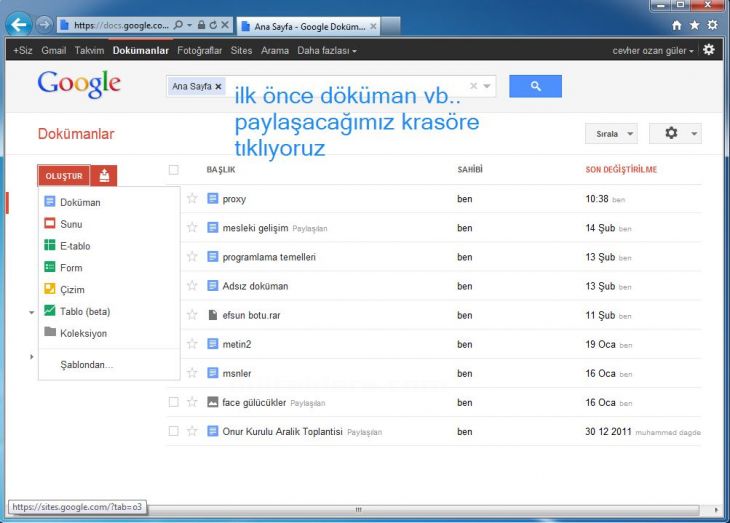Open the address bar dropdown arrow
Screen dimensions: 730x523
coord(189,25)
